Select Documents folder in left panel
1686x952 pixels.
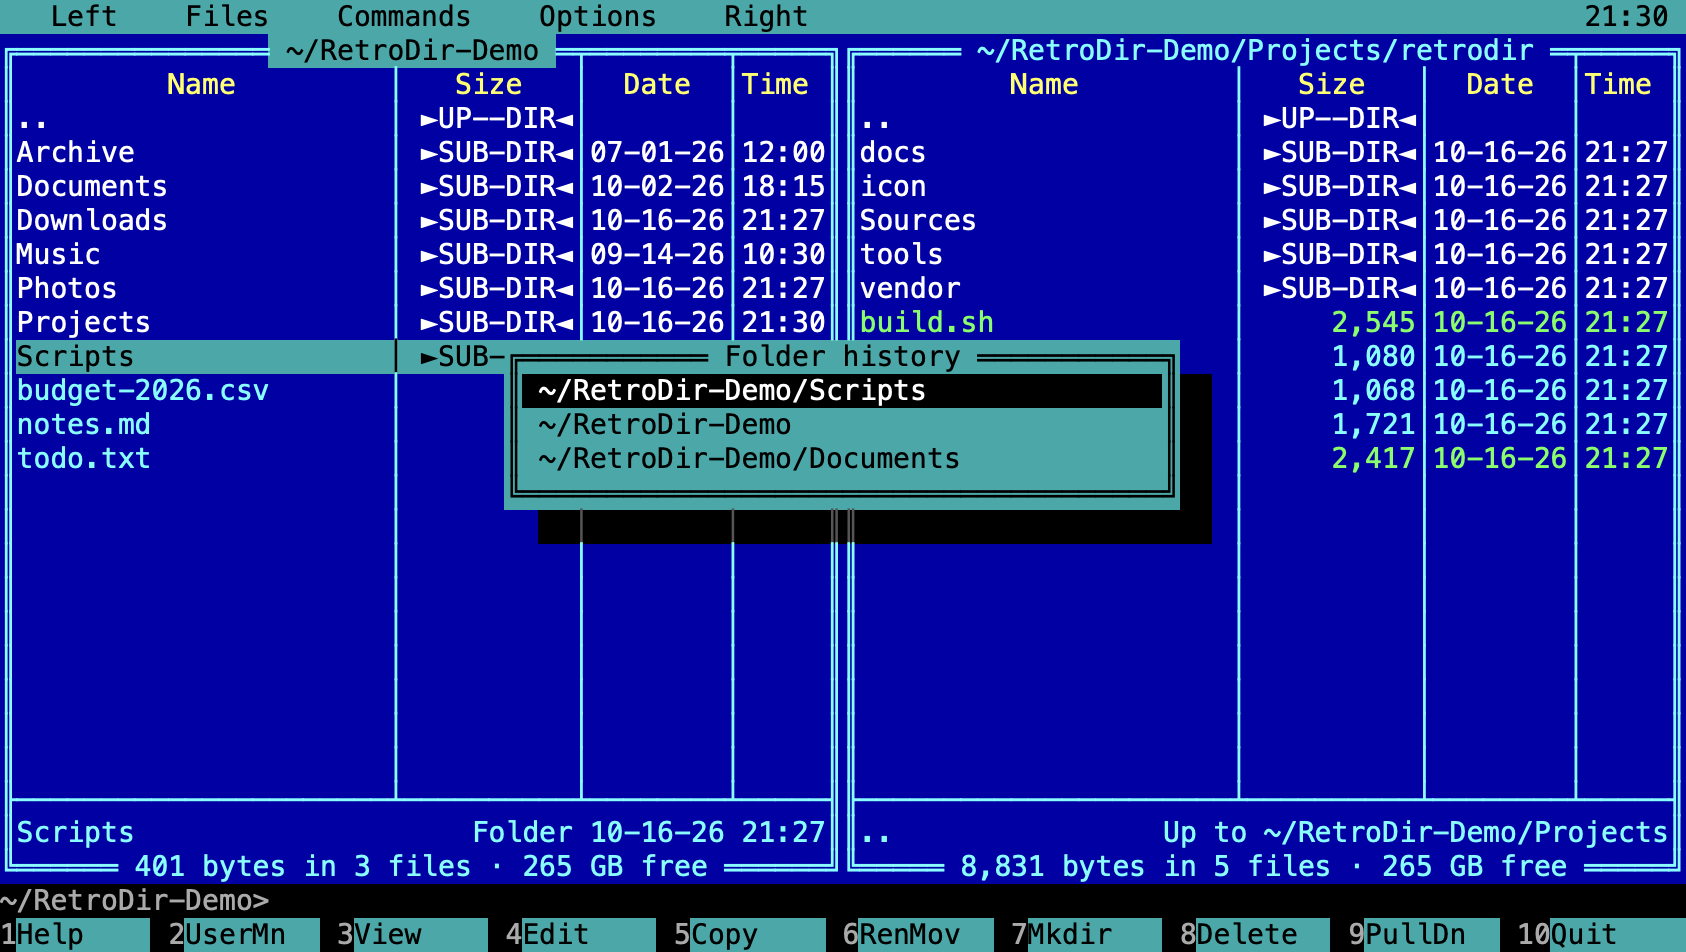pos(421,187)
